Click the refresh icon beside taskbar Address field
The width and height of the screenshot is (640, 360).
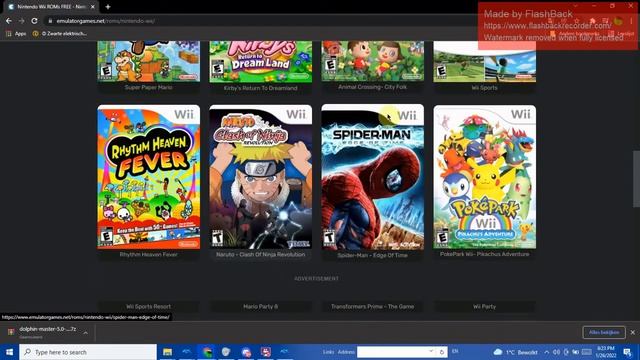(442, 352)
